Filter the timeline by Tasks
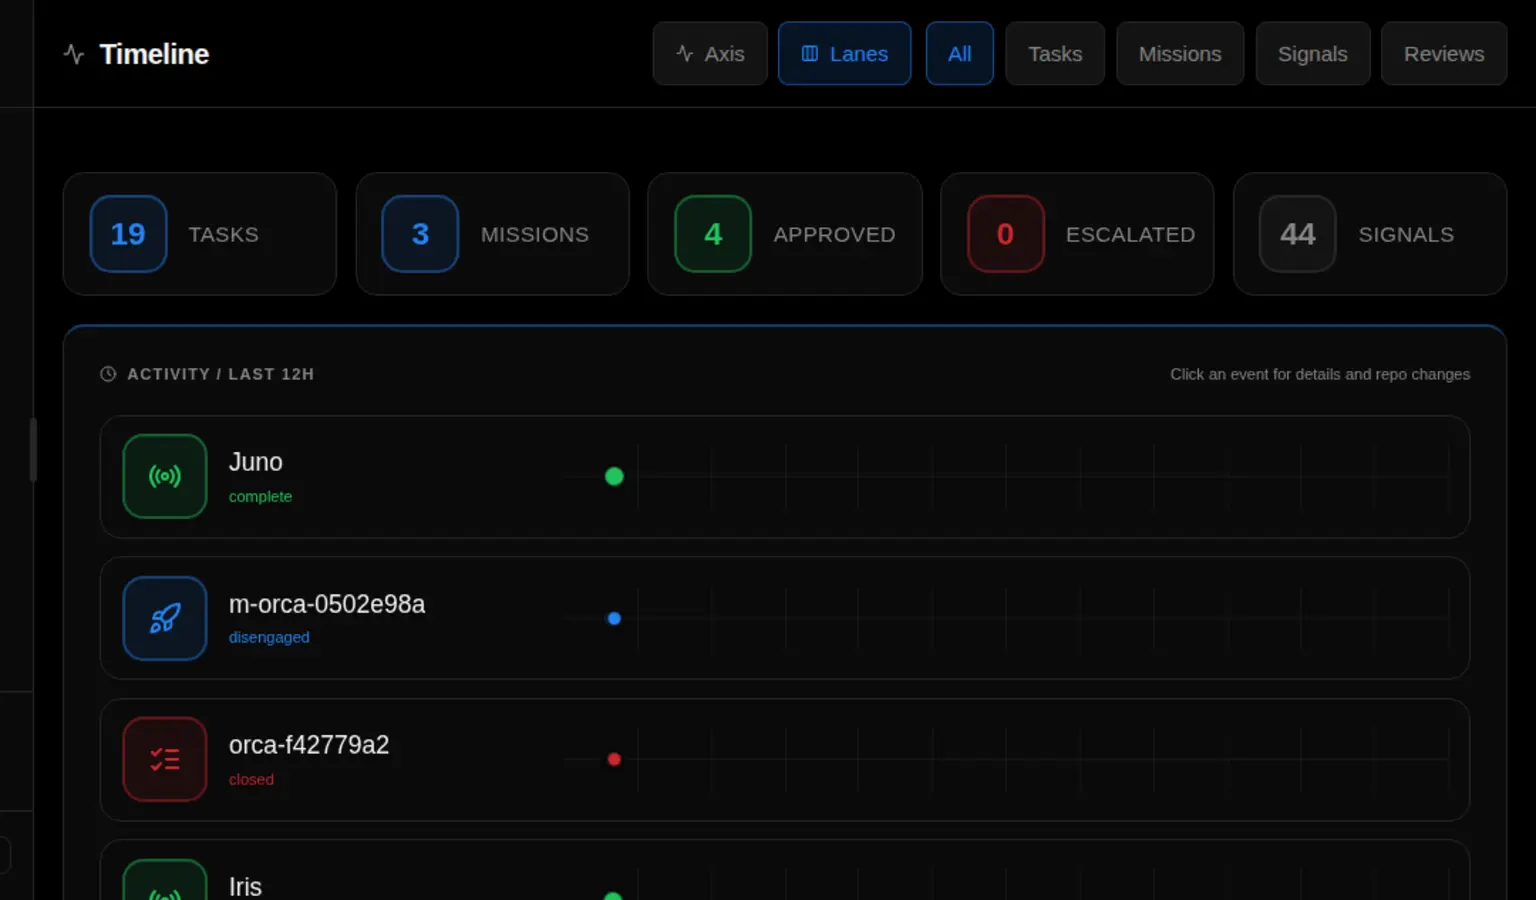This screenshot has height=900, width=1536. (1055, 54)
